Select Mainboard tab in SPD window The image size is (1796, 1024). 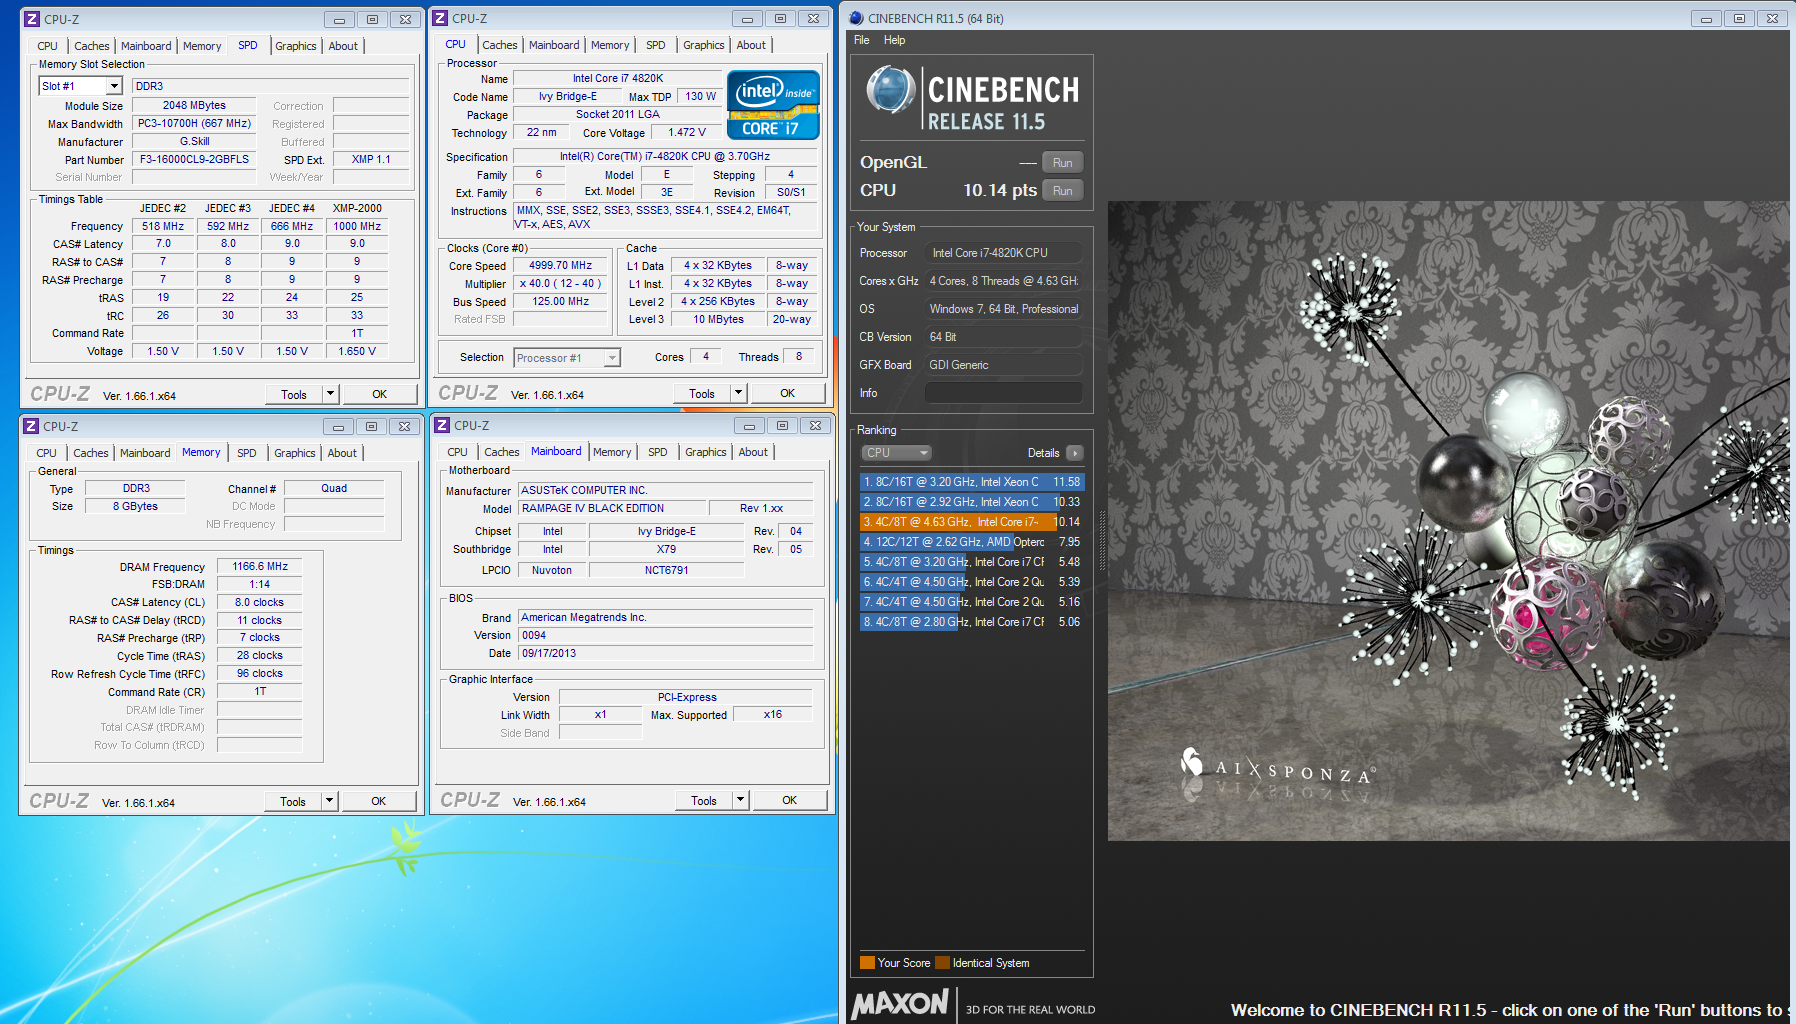[146, 46]
